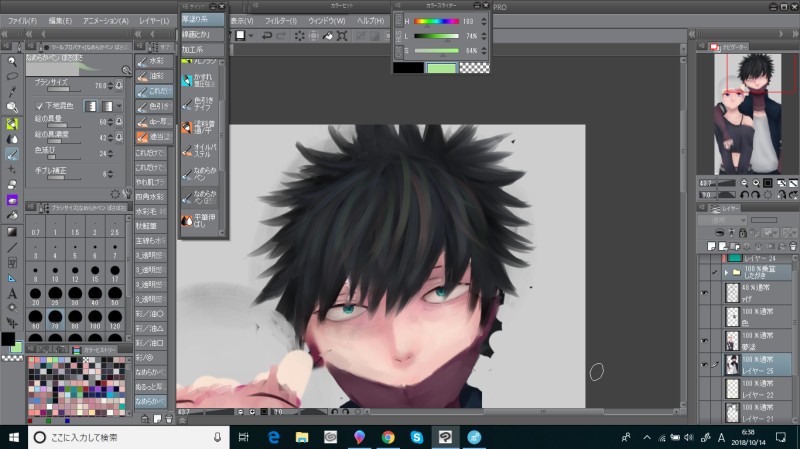Select the yellow-green Pen tool icon
This screenshot has height=449, width=800.
tap(12, 123)
